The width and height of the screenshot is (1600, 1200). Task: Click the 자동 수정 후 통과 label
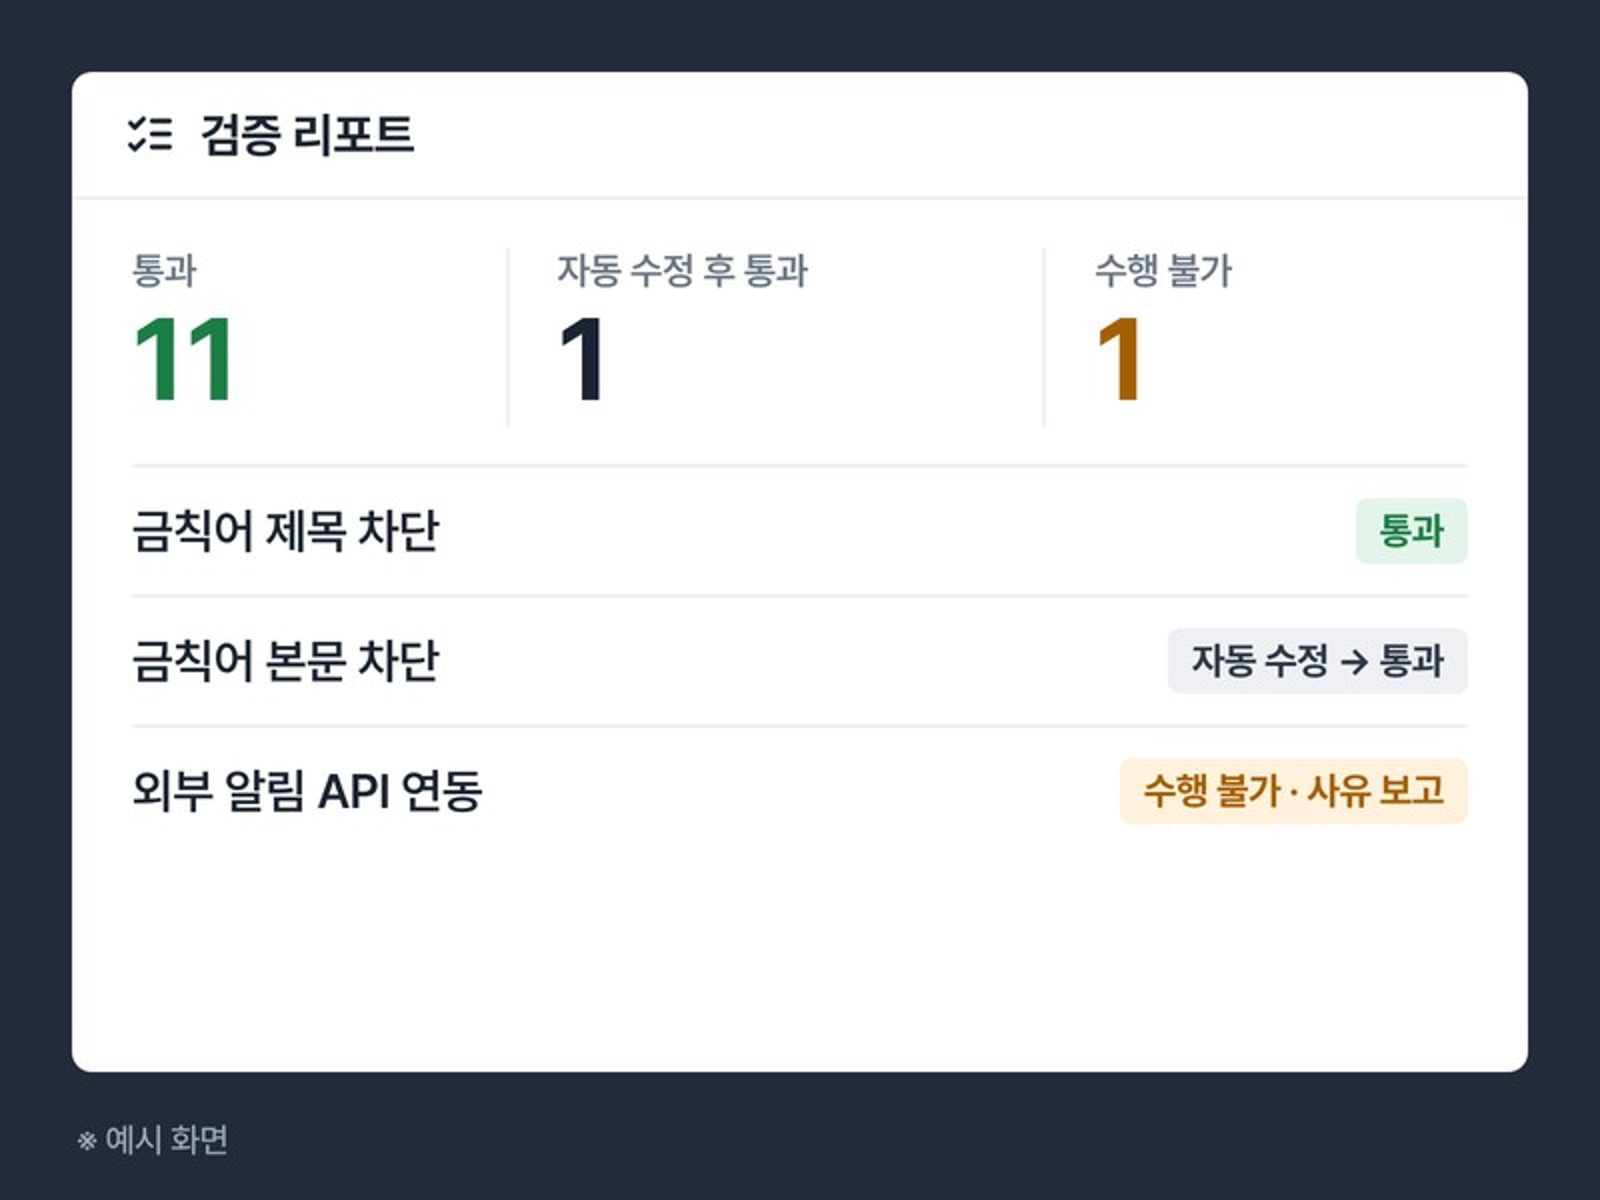coord(682,270)
